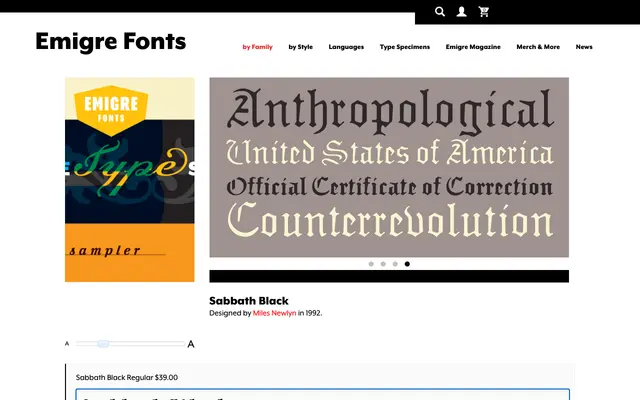640x400 pixels.
Task: Select the by Style menu item
Action: coord(300,47)
